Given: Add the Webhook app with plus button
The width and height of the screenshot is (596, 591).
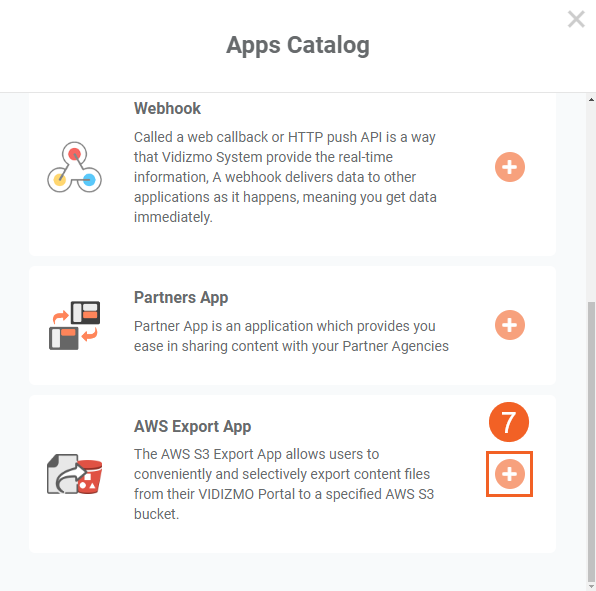Looking at the screenshot, I should (x=510, y=167).
